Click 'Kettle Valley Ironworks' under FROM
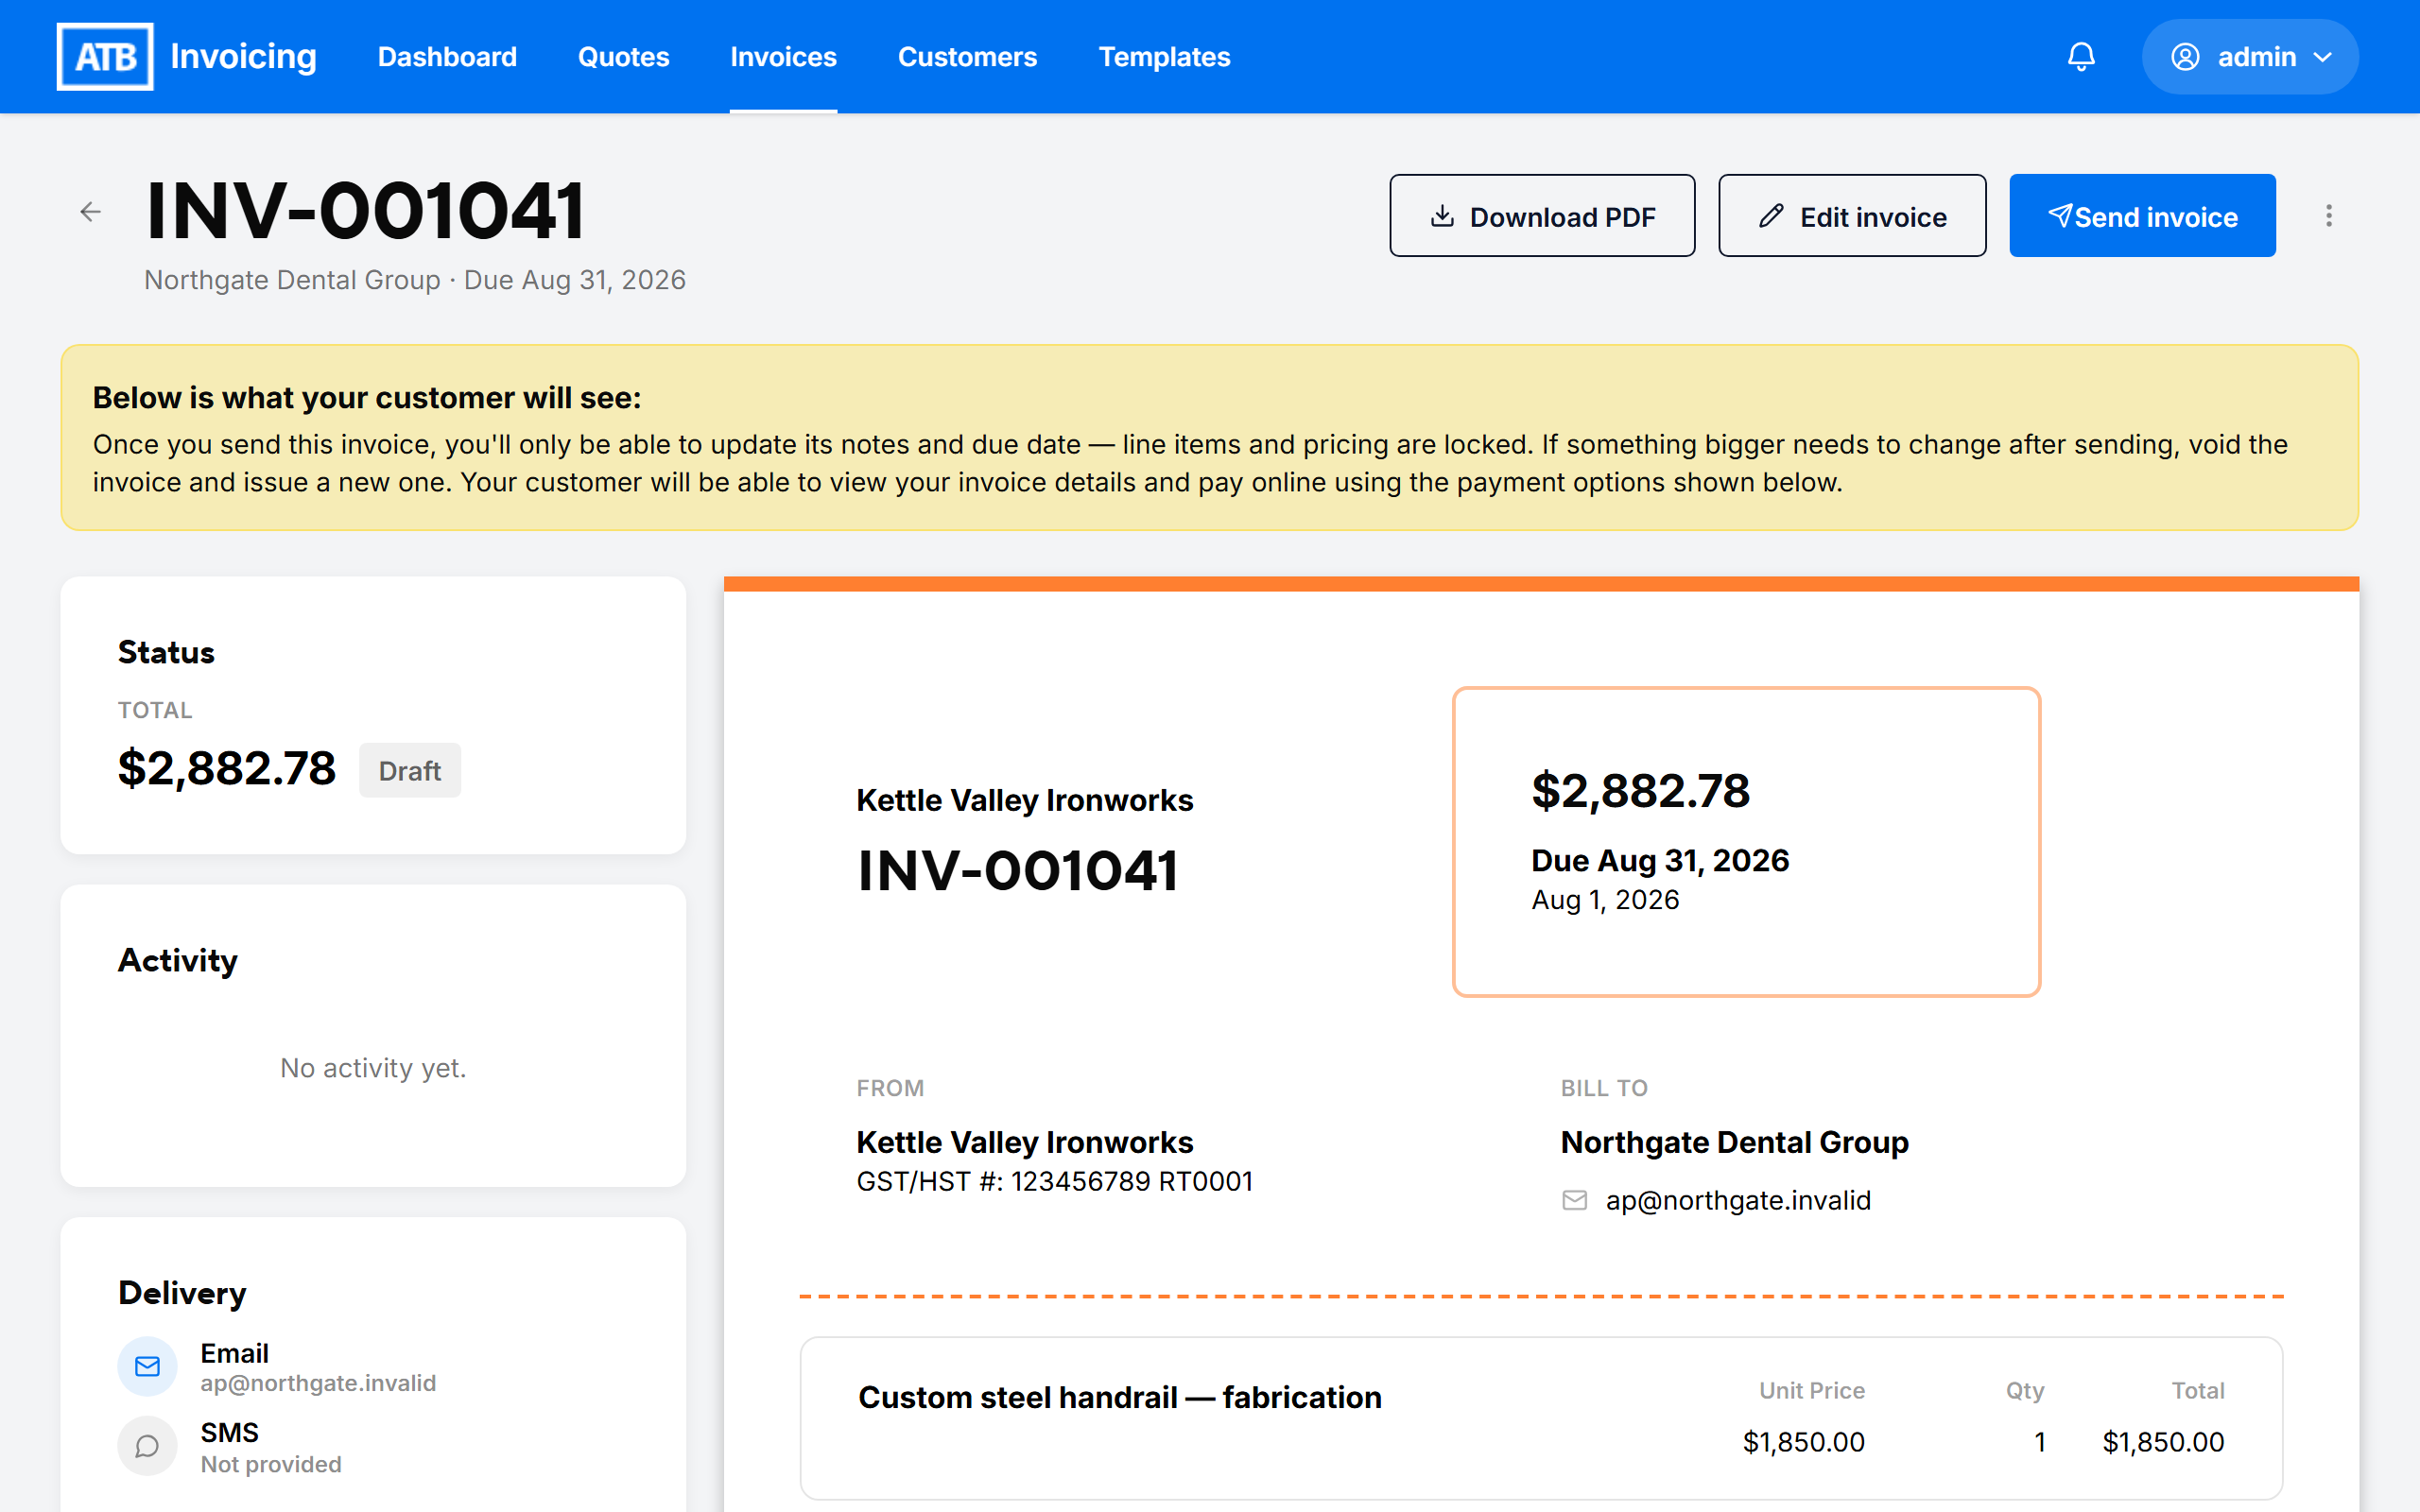This screenshot has width=2420, height=1512. (1025, 1142)
